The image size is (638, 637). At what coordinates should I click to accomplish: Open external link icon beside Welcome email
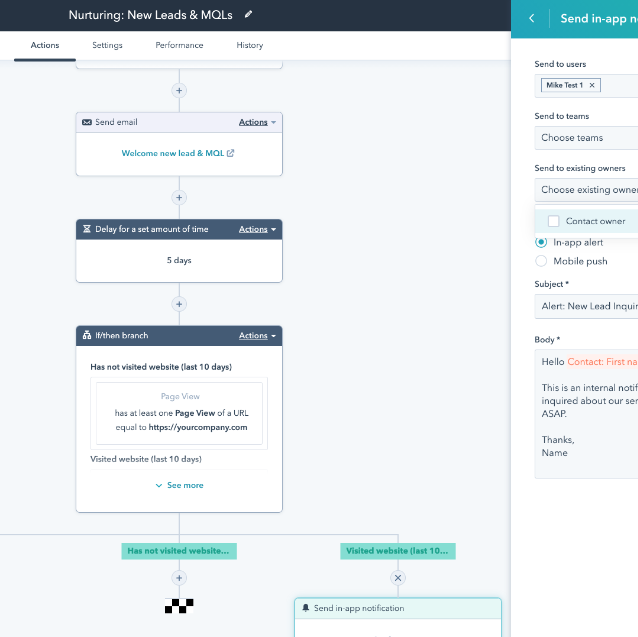pos(231,153)
